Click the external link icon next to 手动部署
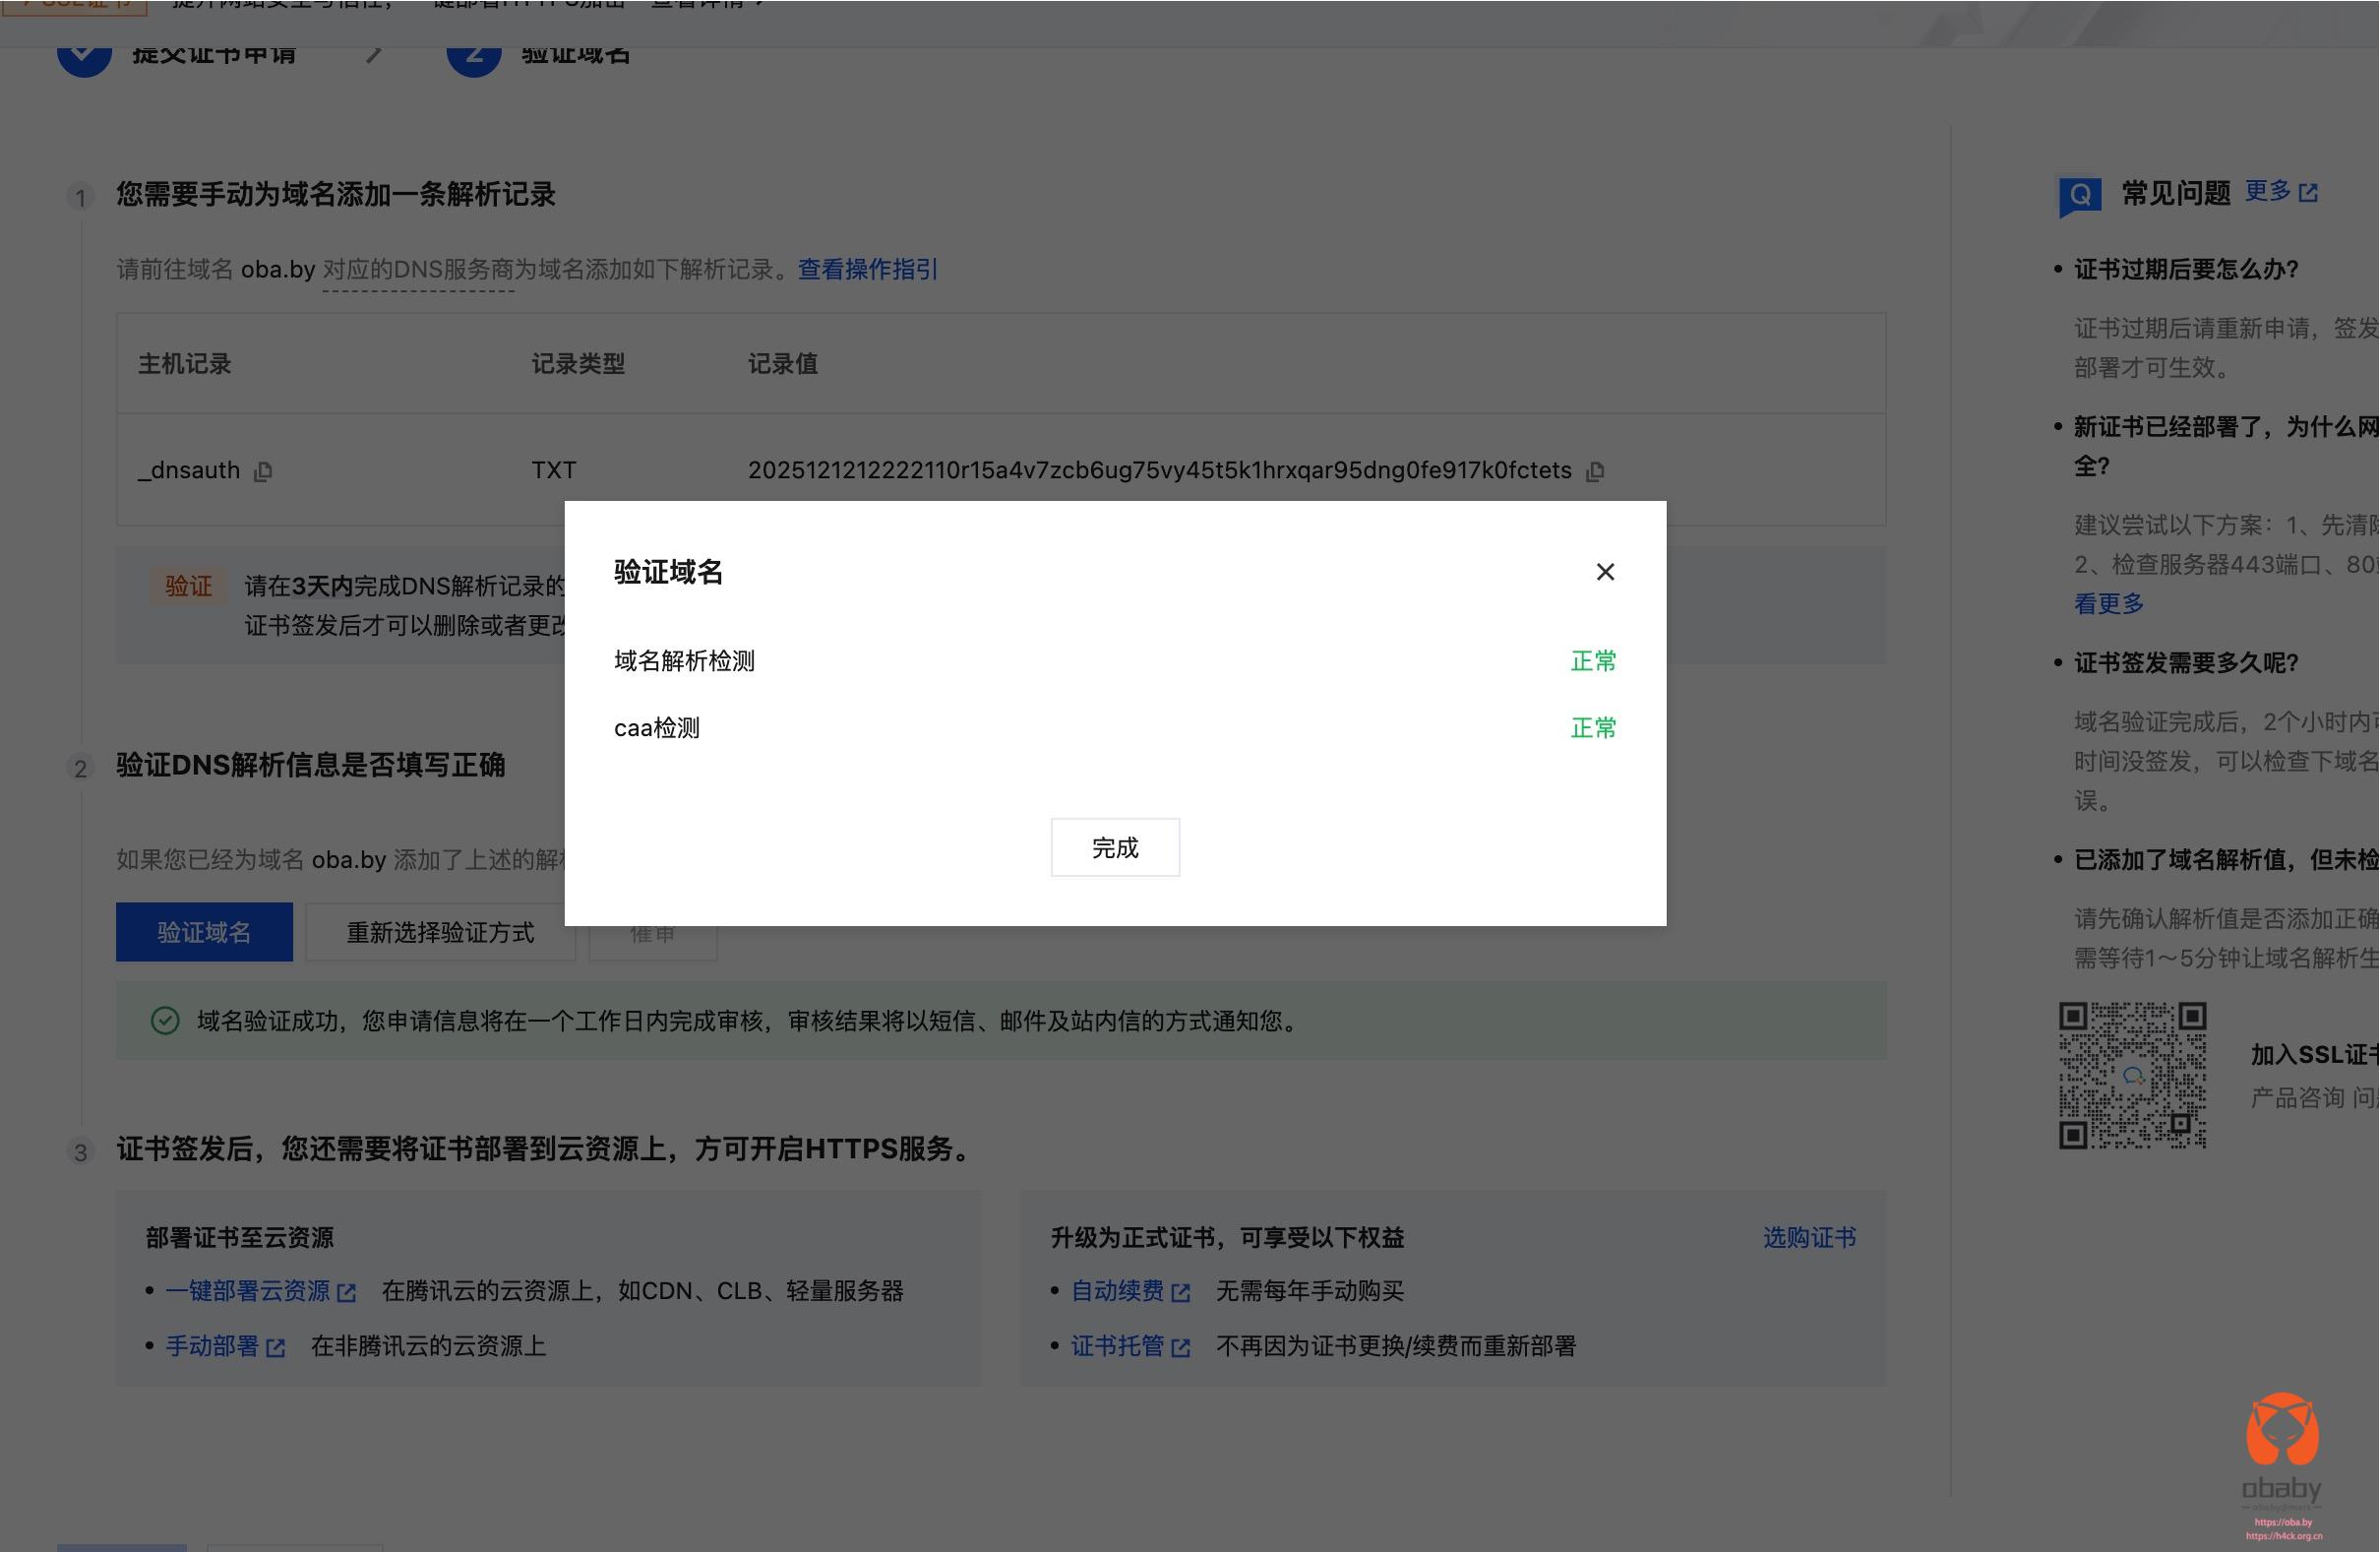 277,1346
